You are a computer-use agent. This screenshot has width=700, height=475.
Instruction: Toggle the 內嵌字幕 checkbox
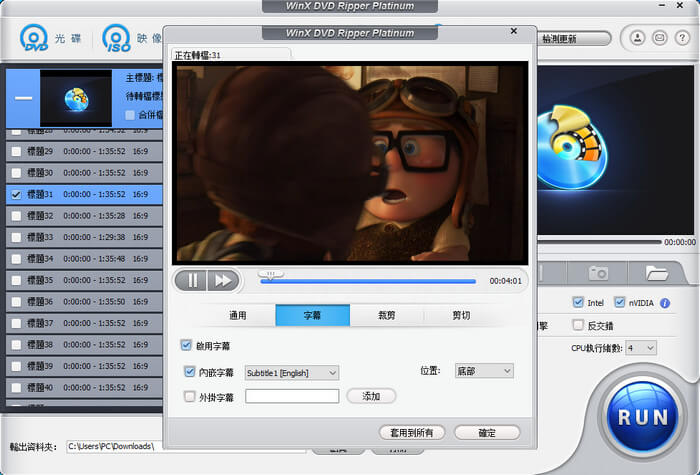(x=189, y=371)
